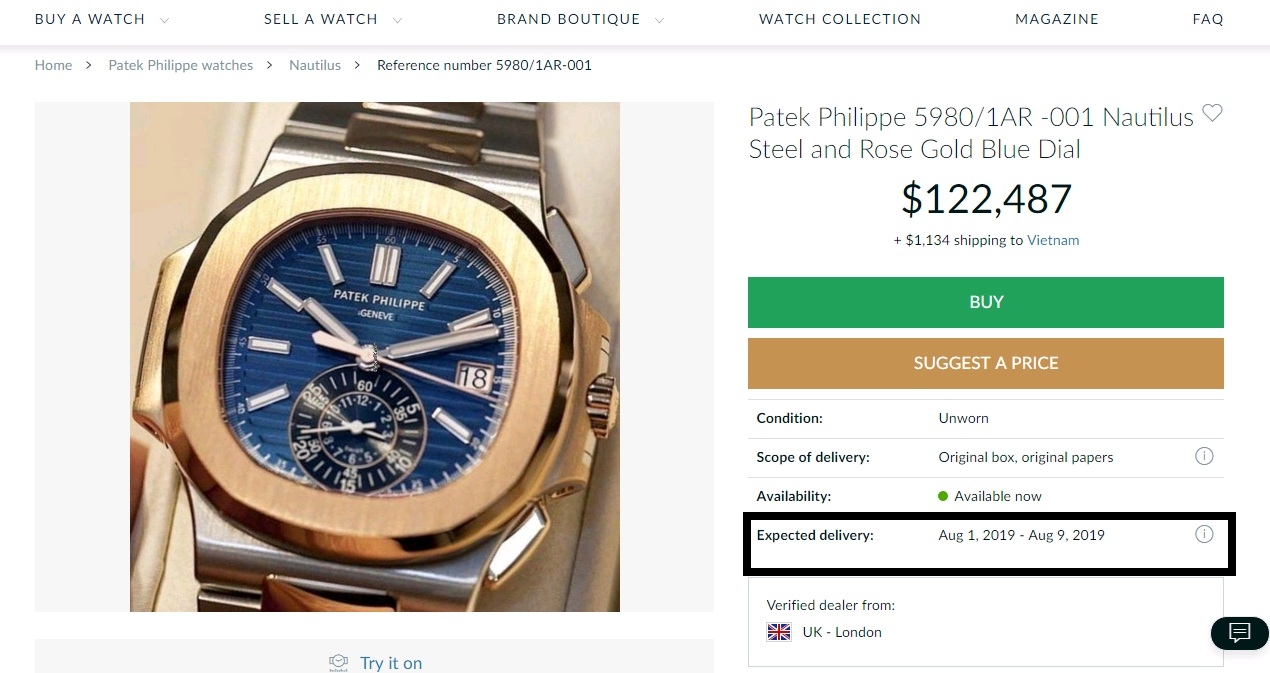Click the Nautilus watch product photo

[x=375, y=357]
